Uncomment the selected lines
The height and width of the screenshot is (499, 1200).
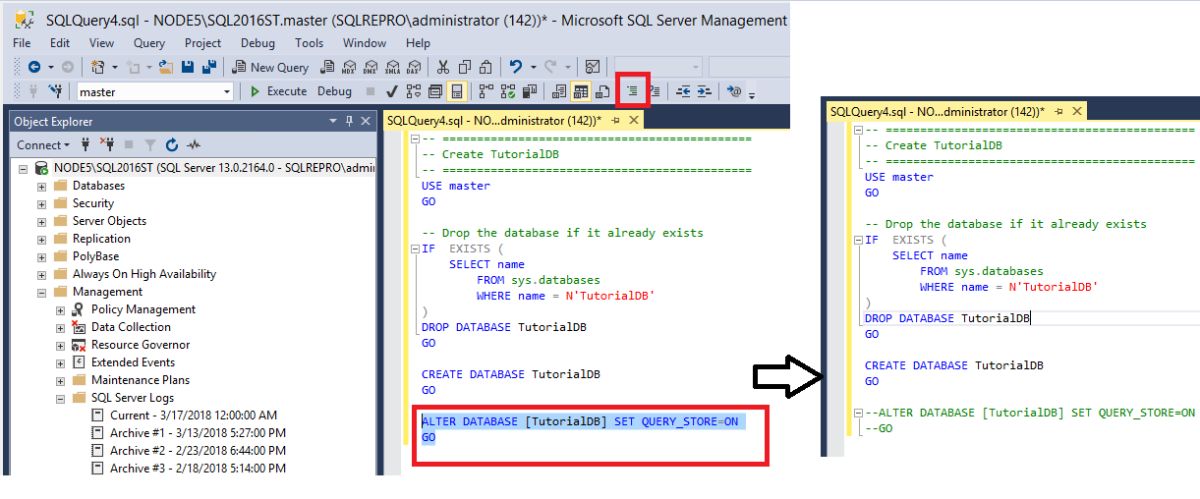point(655,91)
